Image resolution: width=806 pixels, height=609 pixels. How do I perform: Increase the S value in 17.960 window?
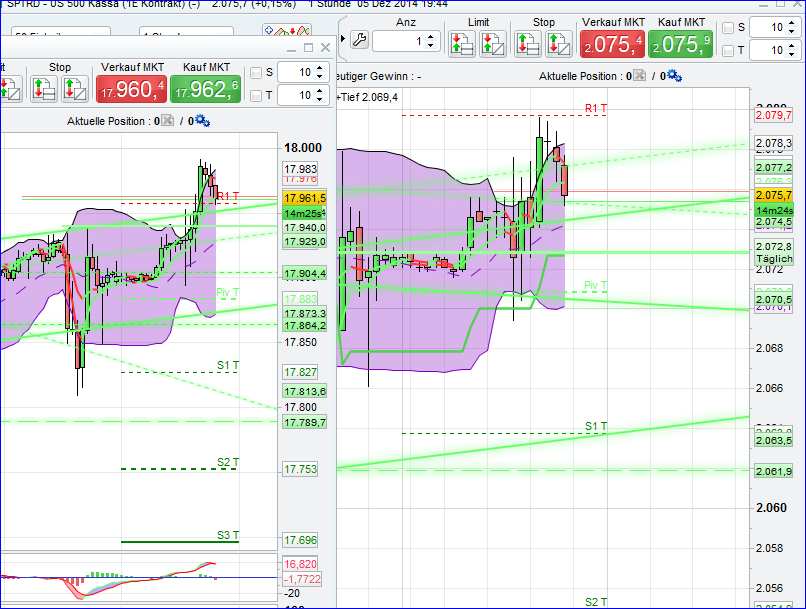click(320, 68)
